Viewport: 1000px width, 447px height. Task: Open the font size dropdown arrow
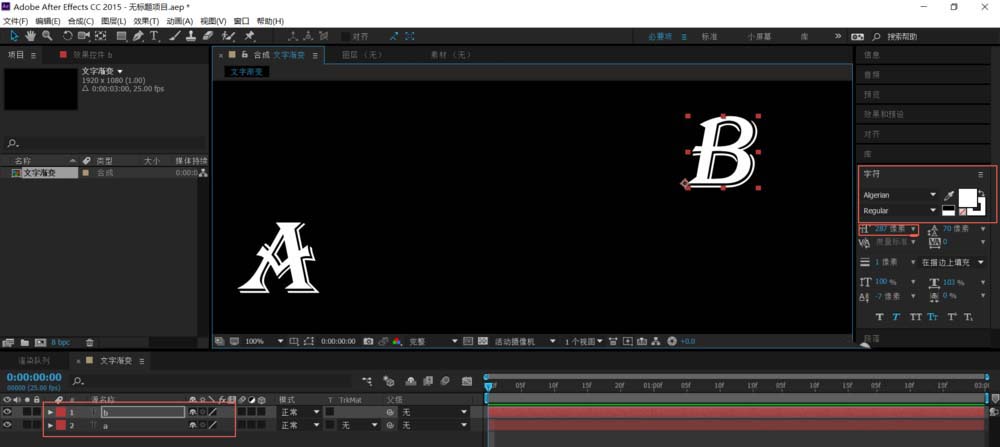(913, 229)
